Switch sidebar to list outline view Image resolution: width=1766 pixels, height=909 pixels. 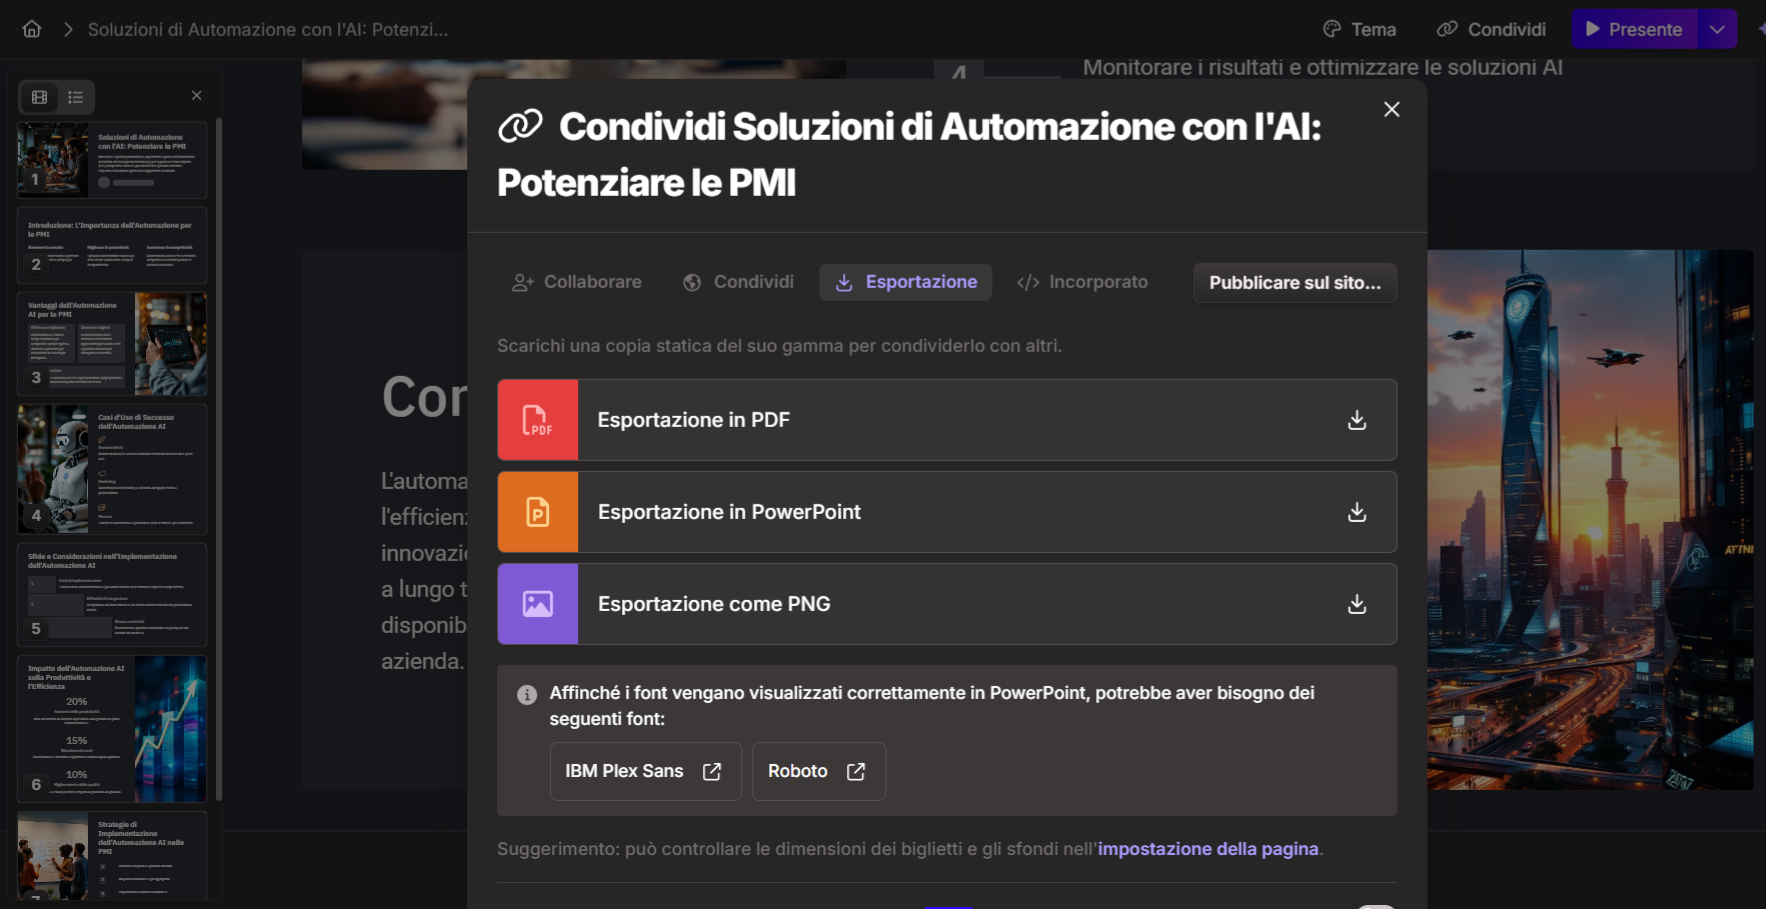[75, 97]
